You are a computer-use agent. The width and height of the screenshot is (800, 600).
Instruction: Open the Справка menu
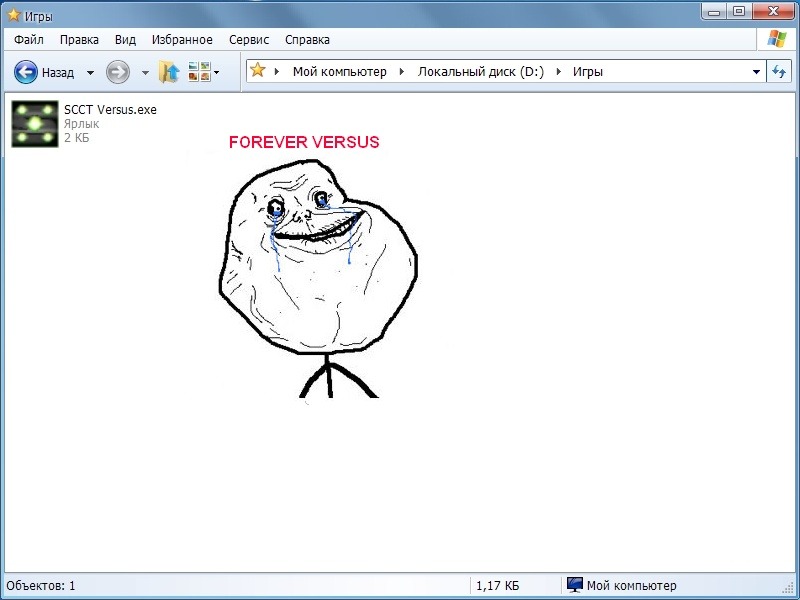coord(307,40)
